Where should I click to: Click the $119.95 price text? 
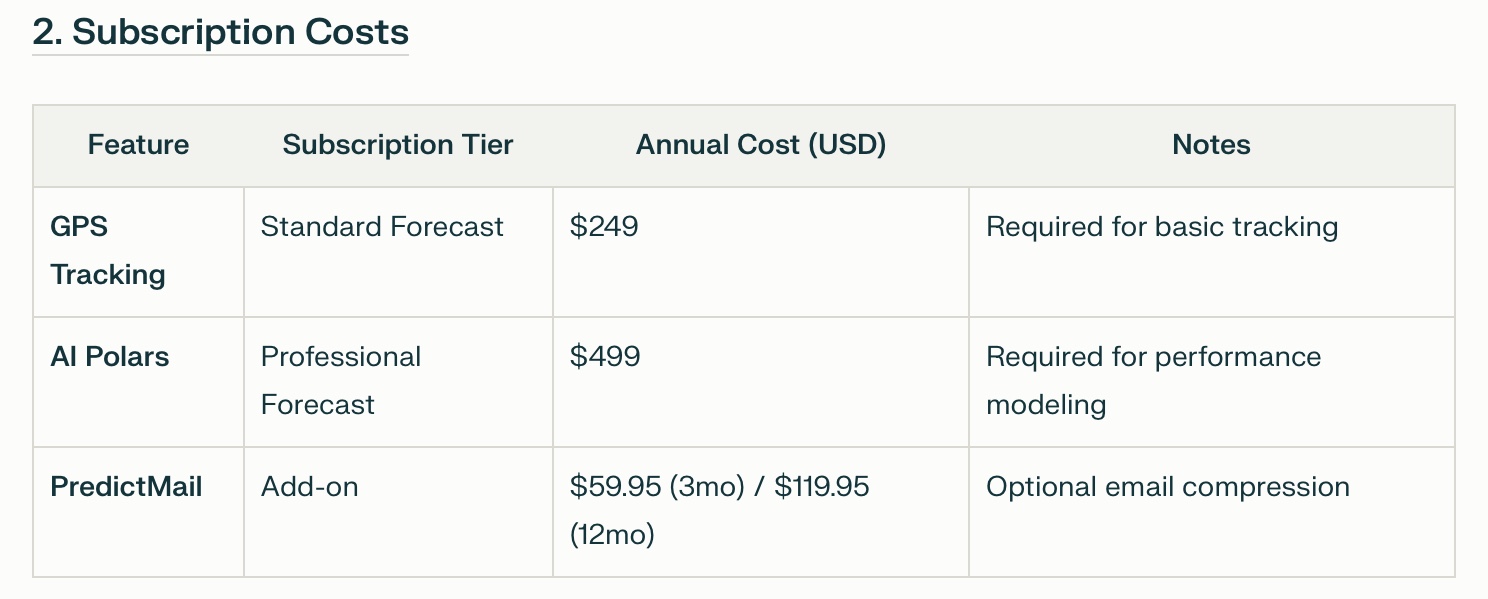pos(822,487)
